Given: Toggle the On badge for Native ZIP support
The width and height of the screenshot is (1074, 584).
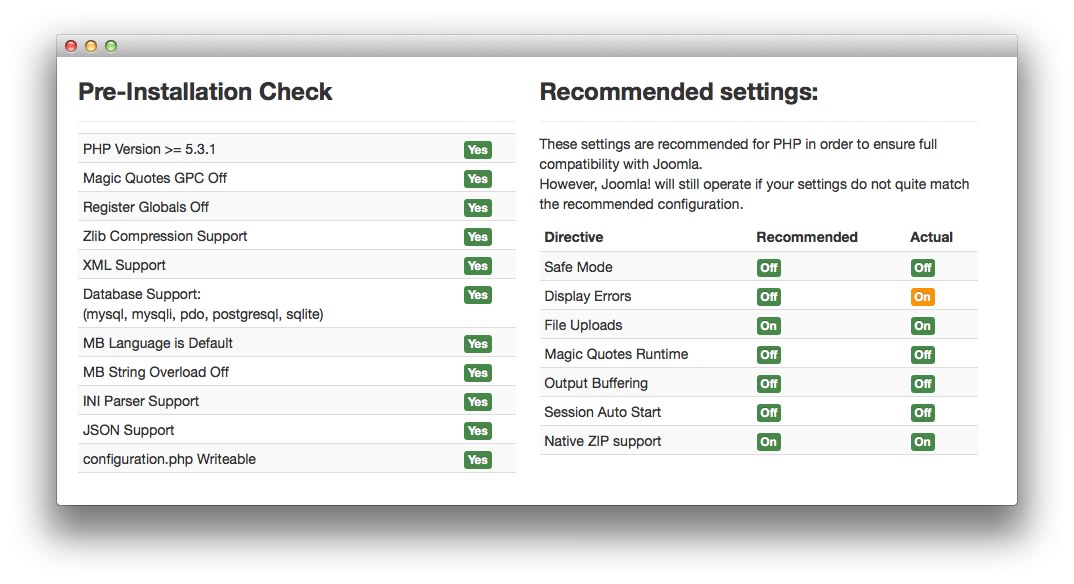Looking at the screenshot, I should (922, 441).
